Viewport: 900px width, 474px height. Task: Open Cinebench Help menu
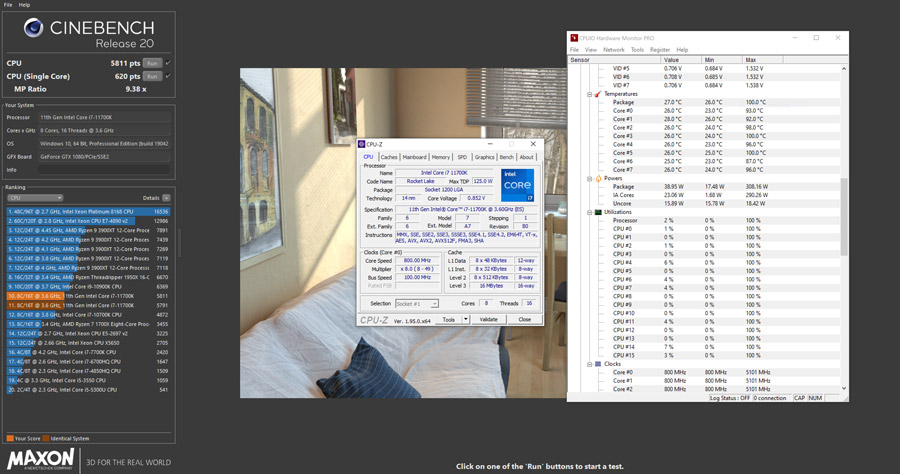tap(24, 5)
